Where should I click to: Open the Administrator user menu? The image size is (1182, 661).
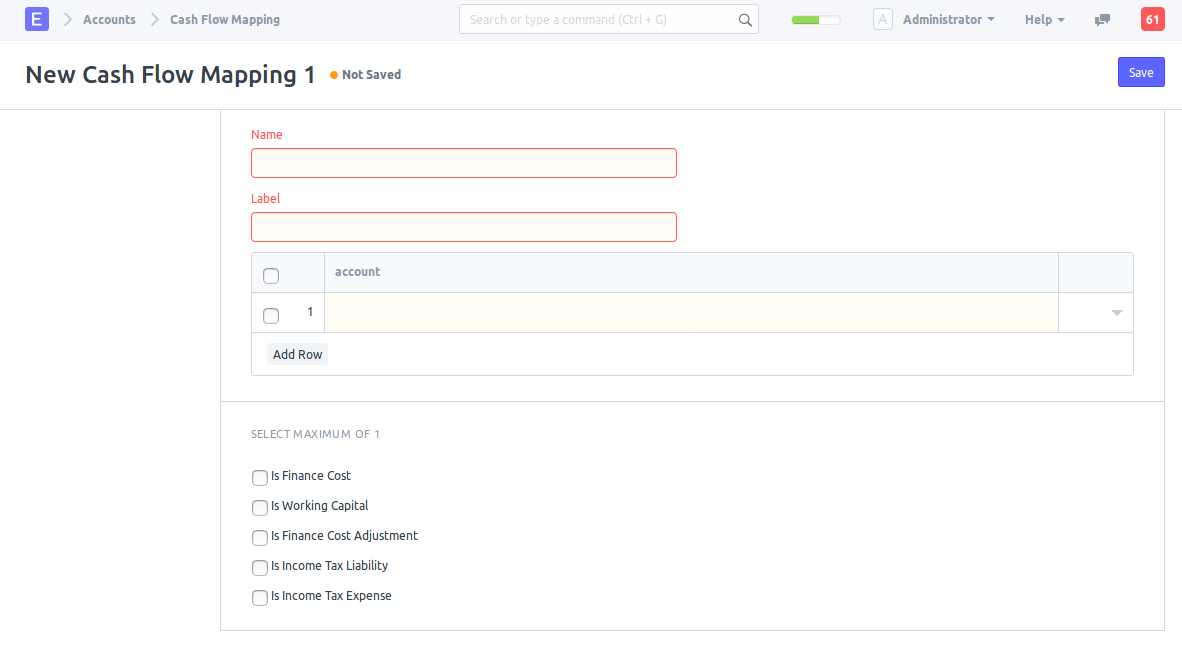[947, 20]
